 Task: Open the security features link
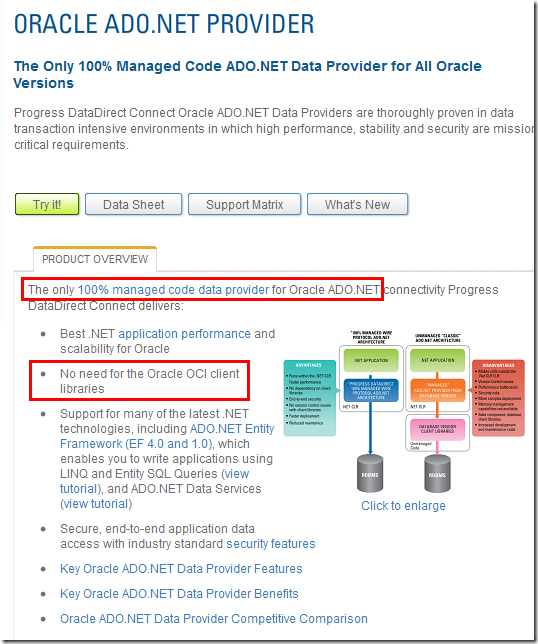[x=271, y=544]
